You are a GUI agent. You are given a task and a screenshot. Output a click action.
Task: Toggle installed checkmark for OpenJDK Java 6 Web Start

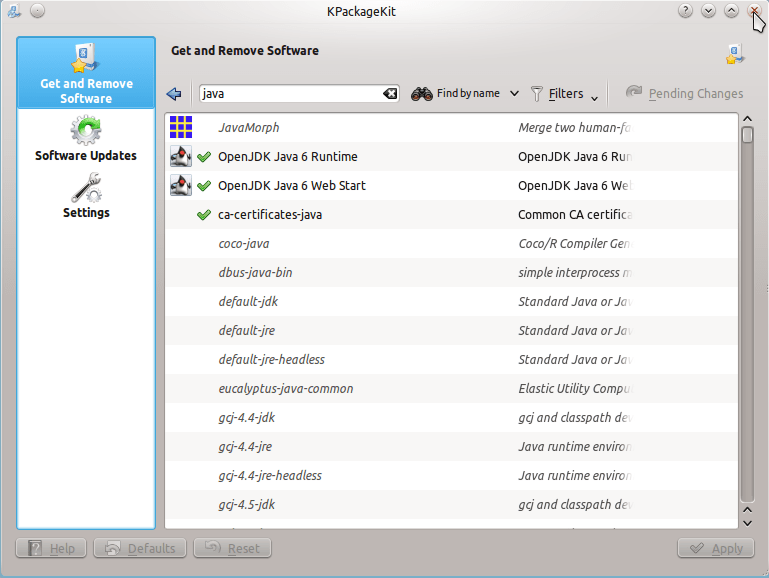tap(204, 186)
